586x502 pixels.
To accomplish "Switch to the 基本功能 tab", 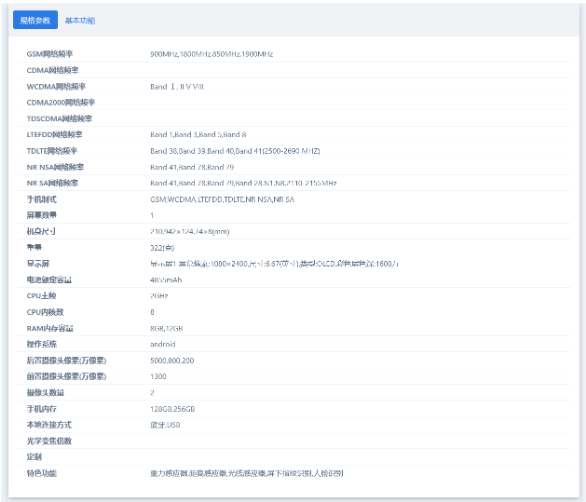I will (80, 21).
